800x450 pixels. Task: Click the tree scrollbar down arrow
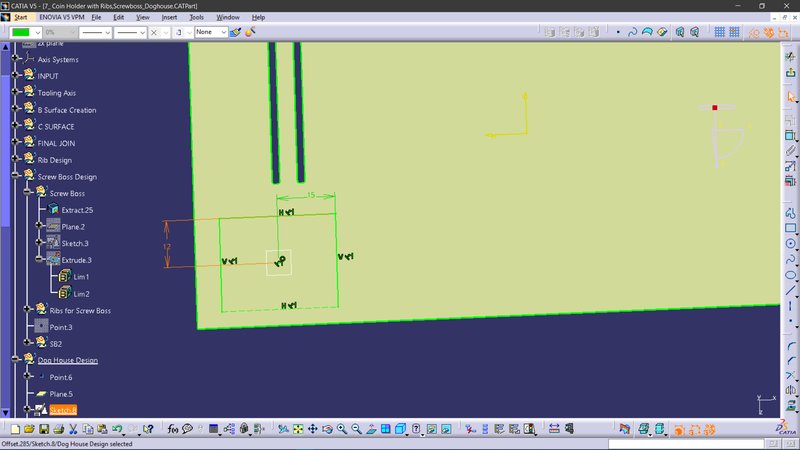tap(6, 412)
